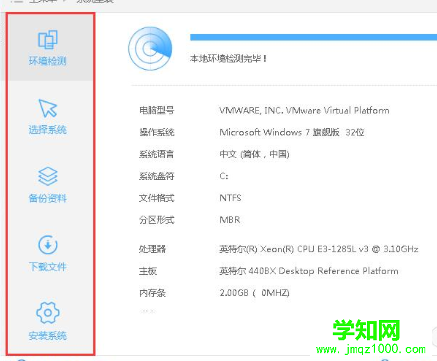Select the NTFS file format value

pyautogui.click(x=230, y=198)
